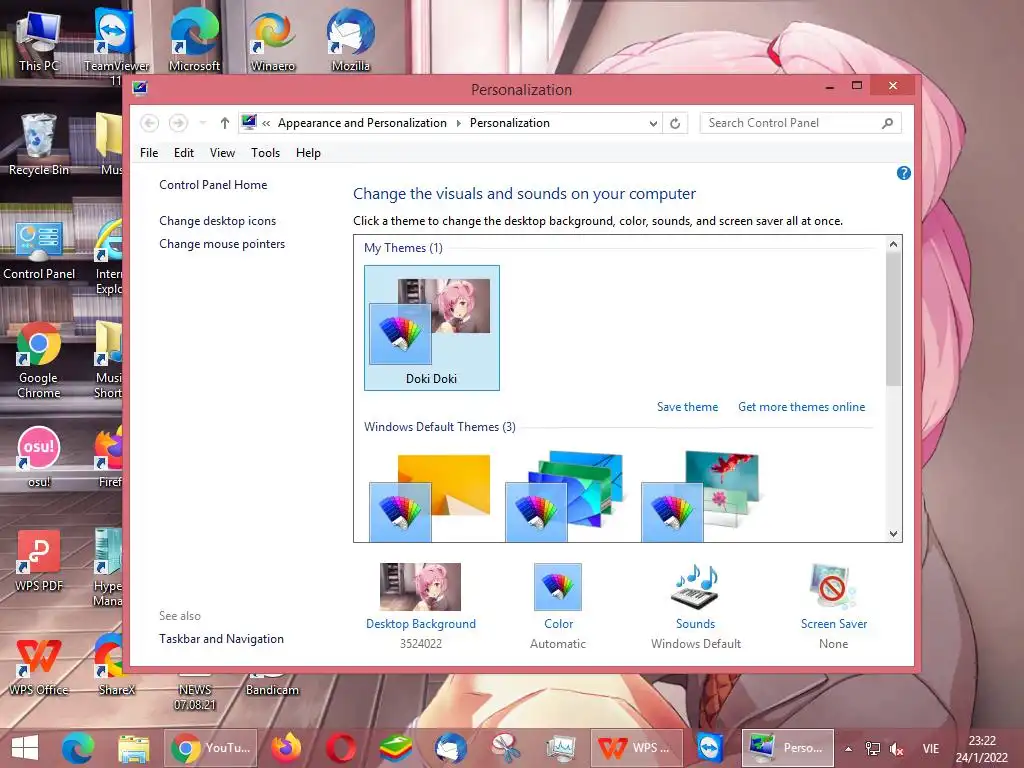Click the Windows Start button
1024x768 pixels.
point(25,747)
